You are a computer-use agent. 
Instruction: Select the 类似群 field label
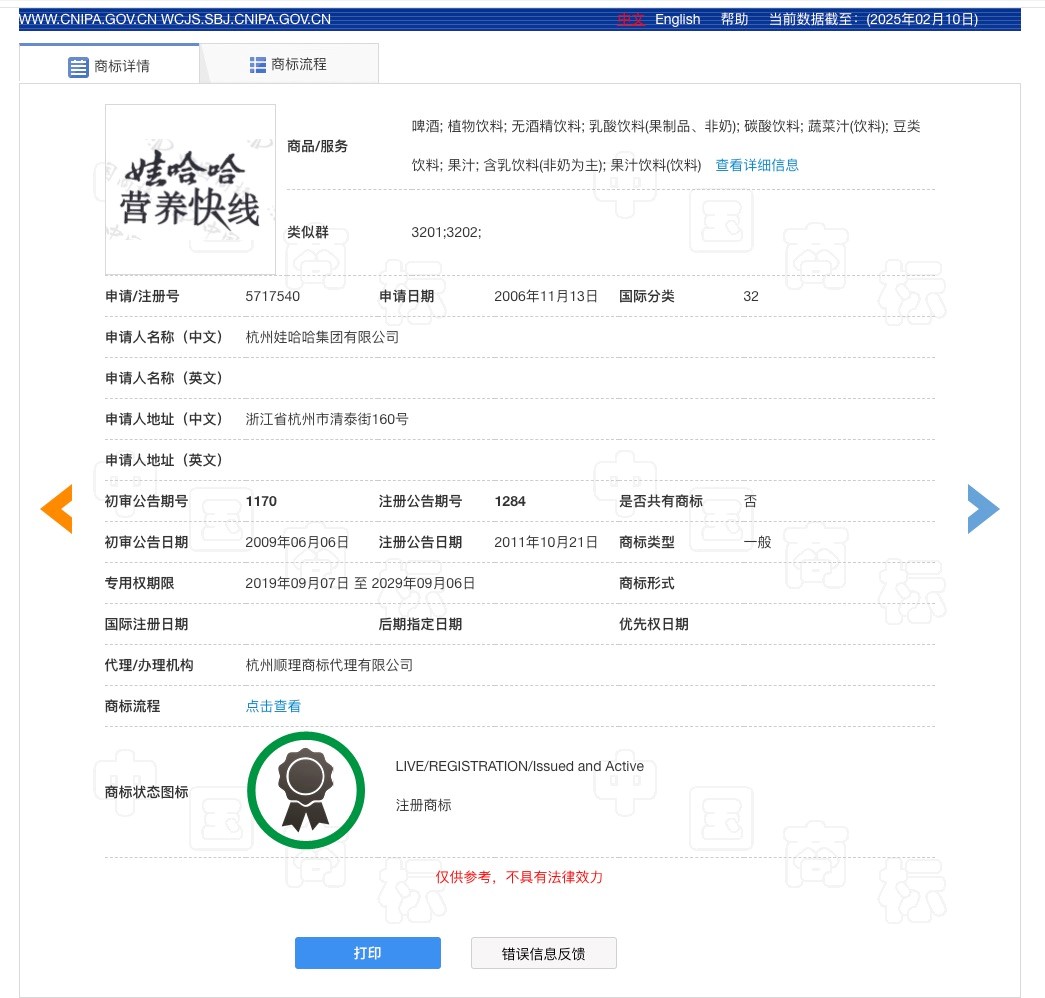click(x=308, y=232)
